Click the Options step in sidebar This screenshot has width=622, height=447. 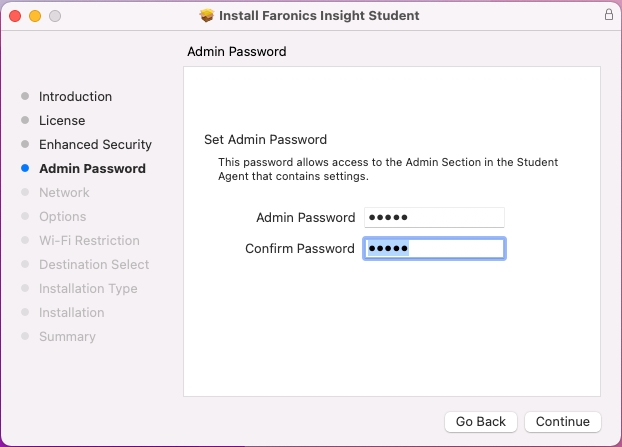point(62,217)
